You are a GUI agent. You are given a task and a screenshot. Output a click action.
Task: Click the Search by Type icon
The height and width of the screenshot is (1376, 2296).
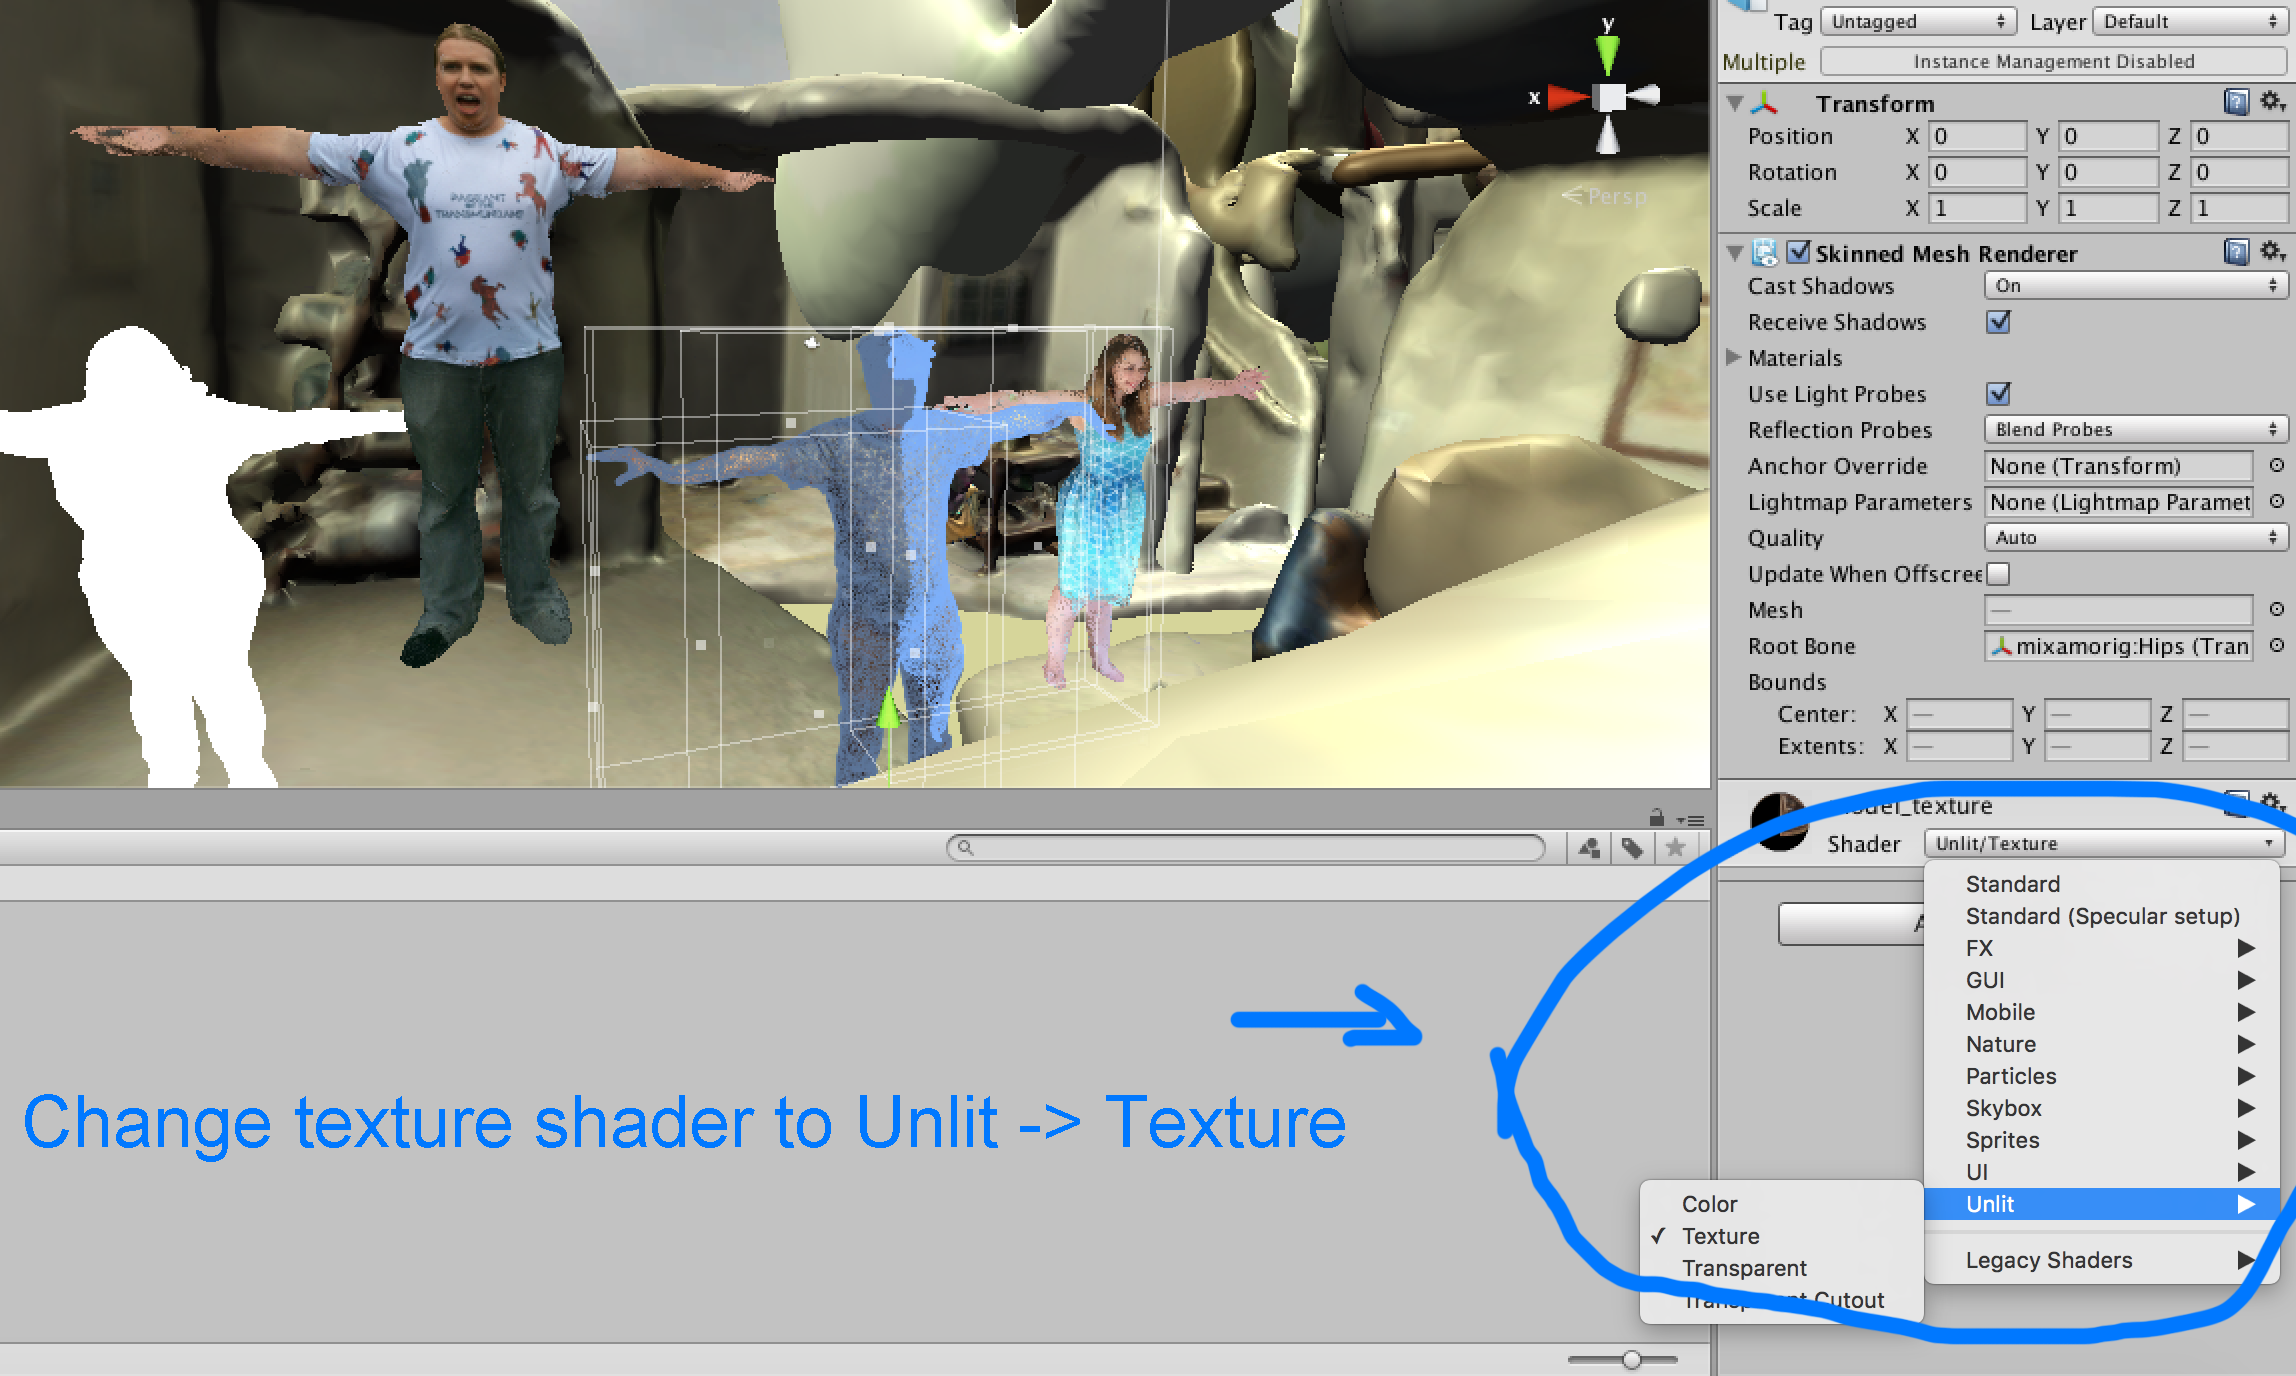(x=1589, y=849)
